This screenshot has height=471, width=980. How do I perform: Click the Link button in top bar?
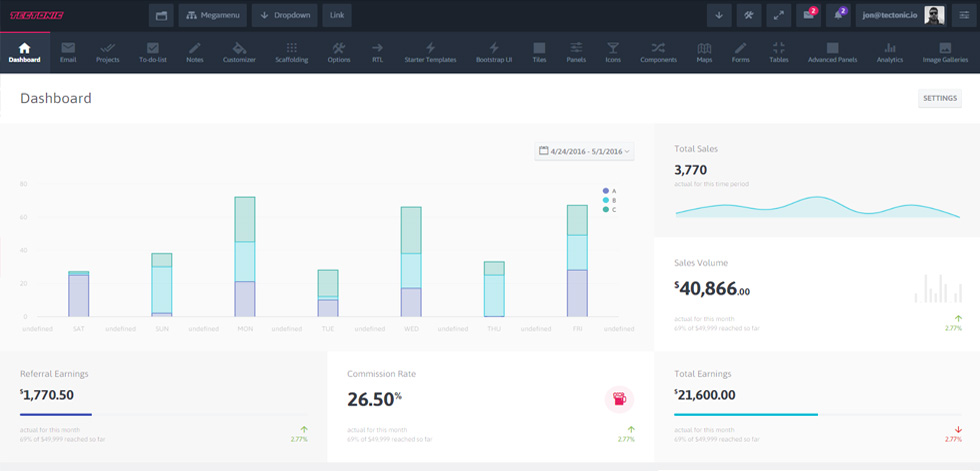pos(337,16)
